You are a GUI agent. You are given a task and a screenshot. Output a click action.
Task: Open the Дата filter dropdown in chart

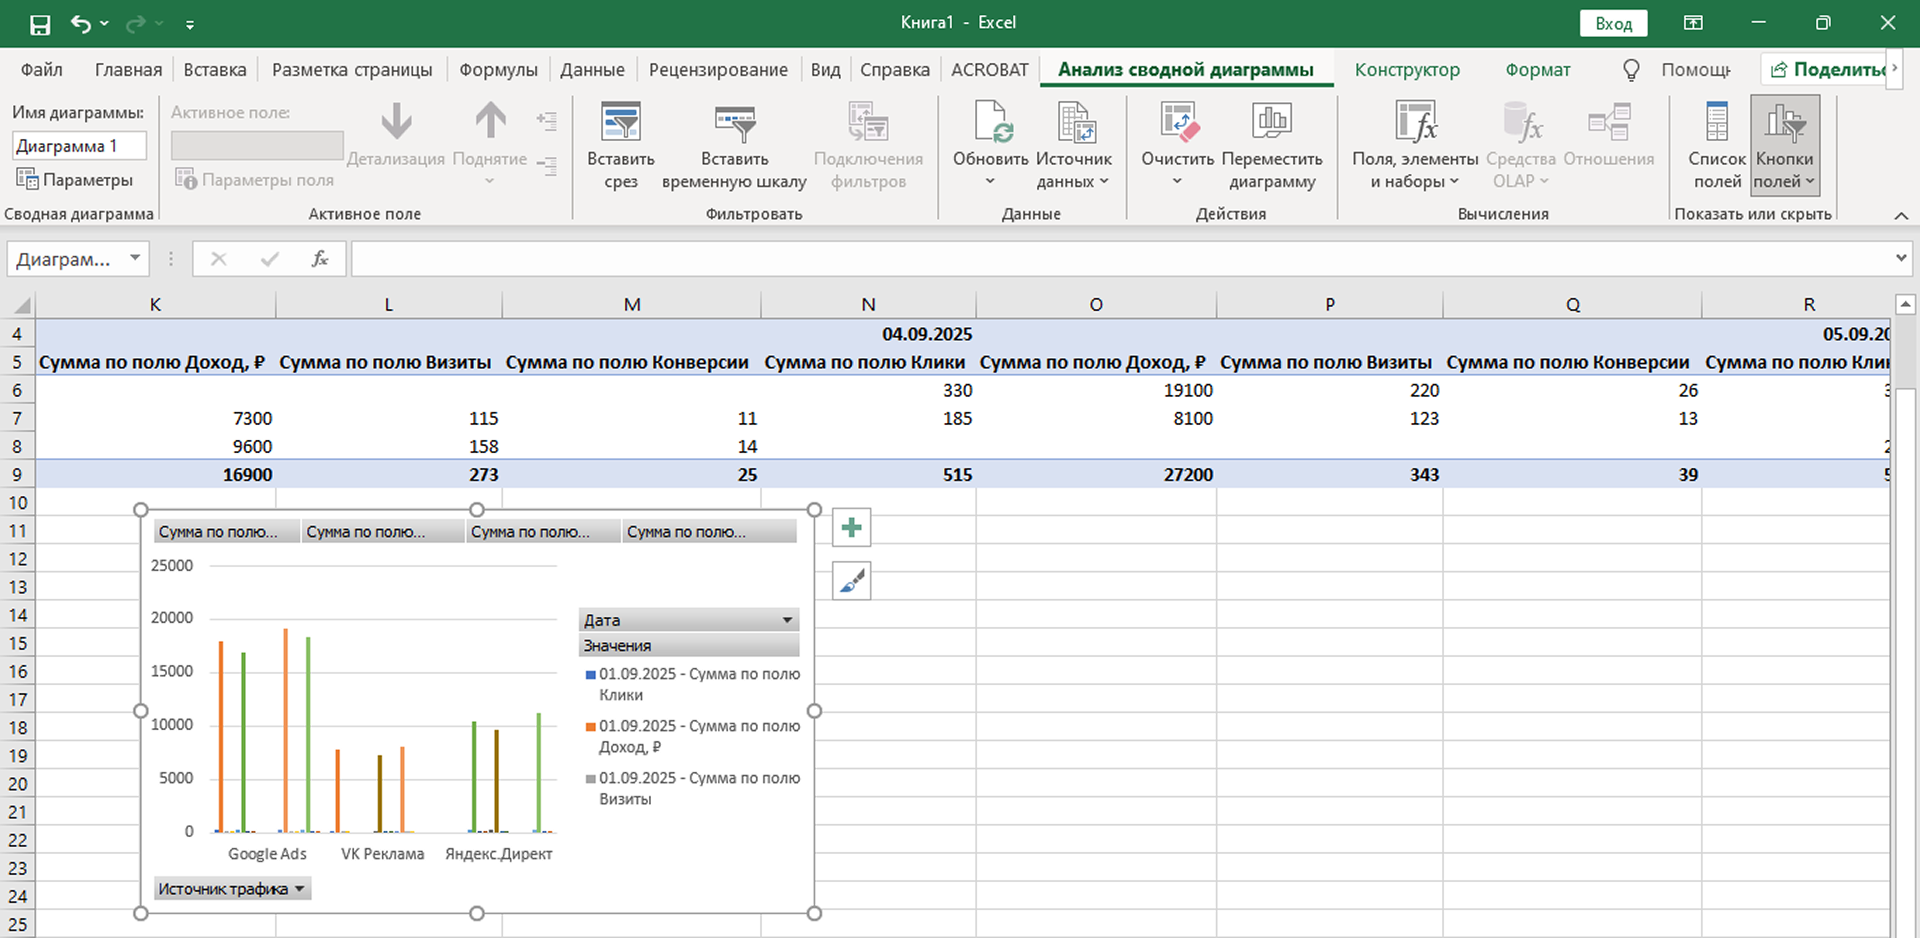tap(787, 620)
